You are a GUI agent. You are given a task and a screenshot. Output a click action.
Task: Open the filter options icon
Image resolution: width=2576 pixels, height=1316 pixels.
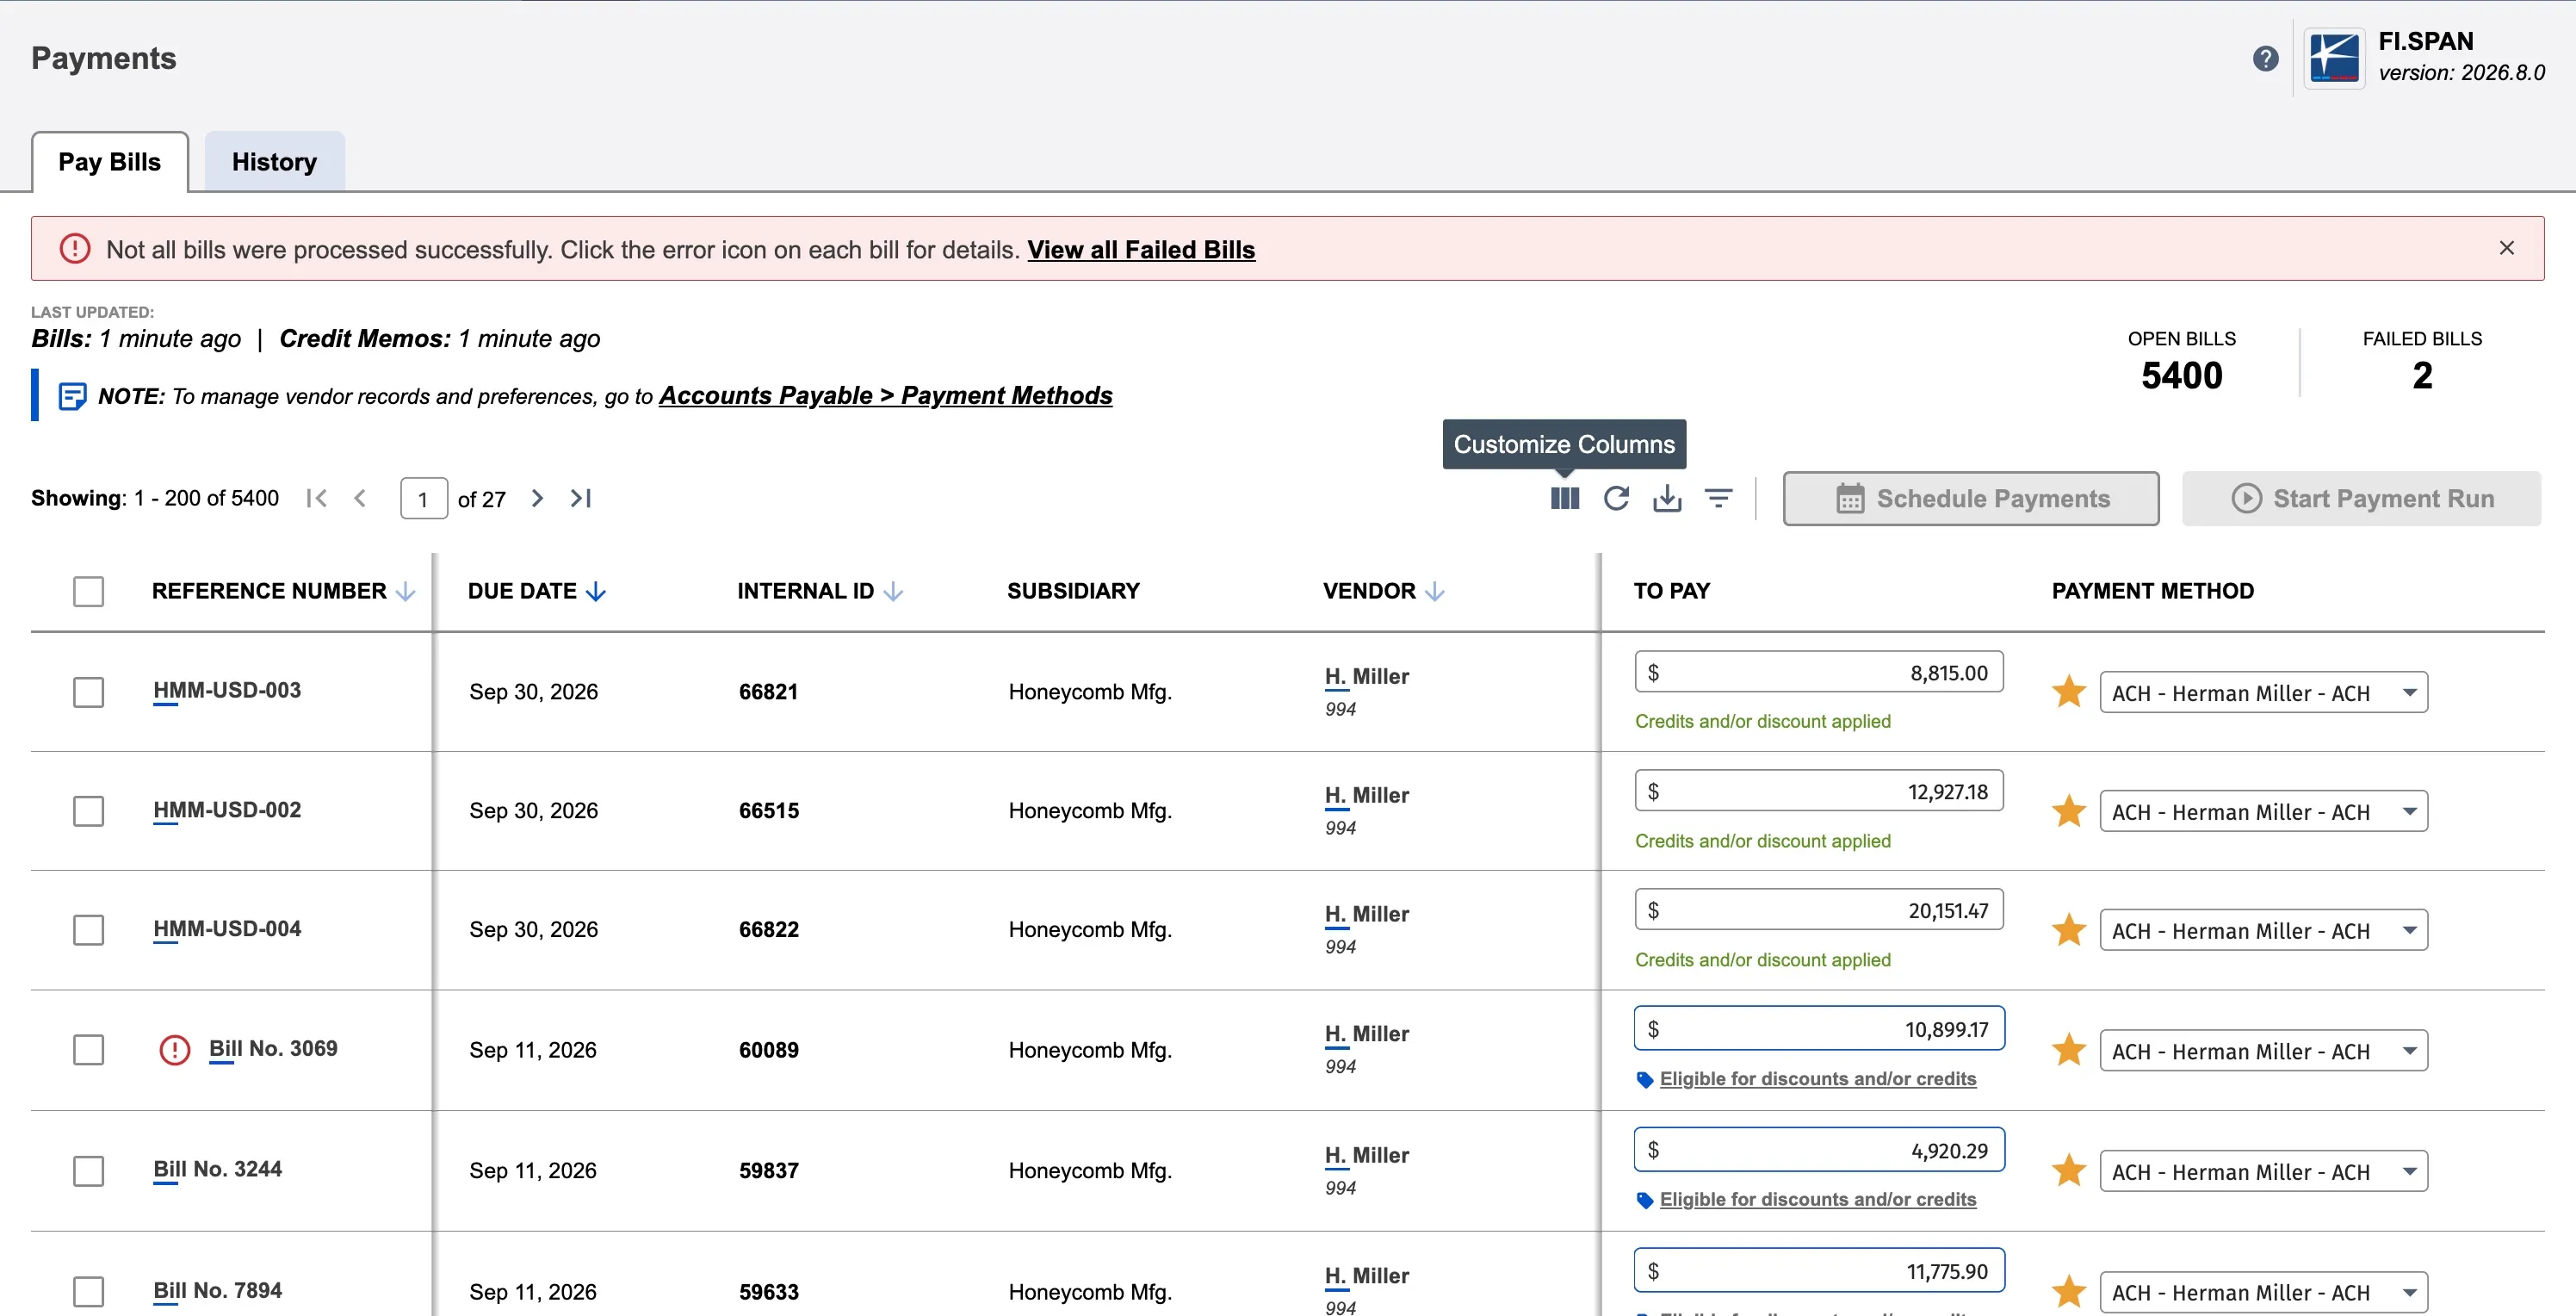coord(1718,498)
